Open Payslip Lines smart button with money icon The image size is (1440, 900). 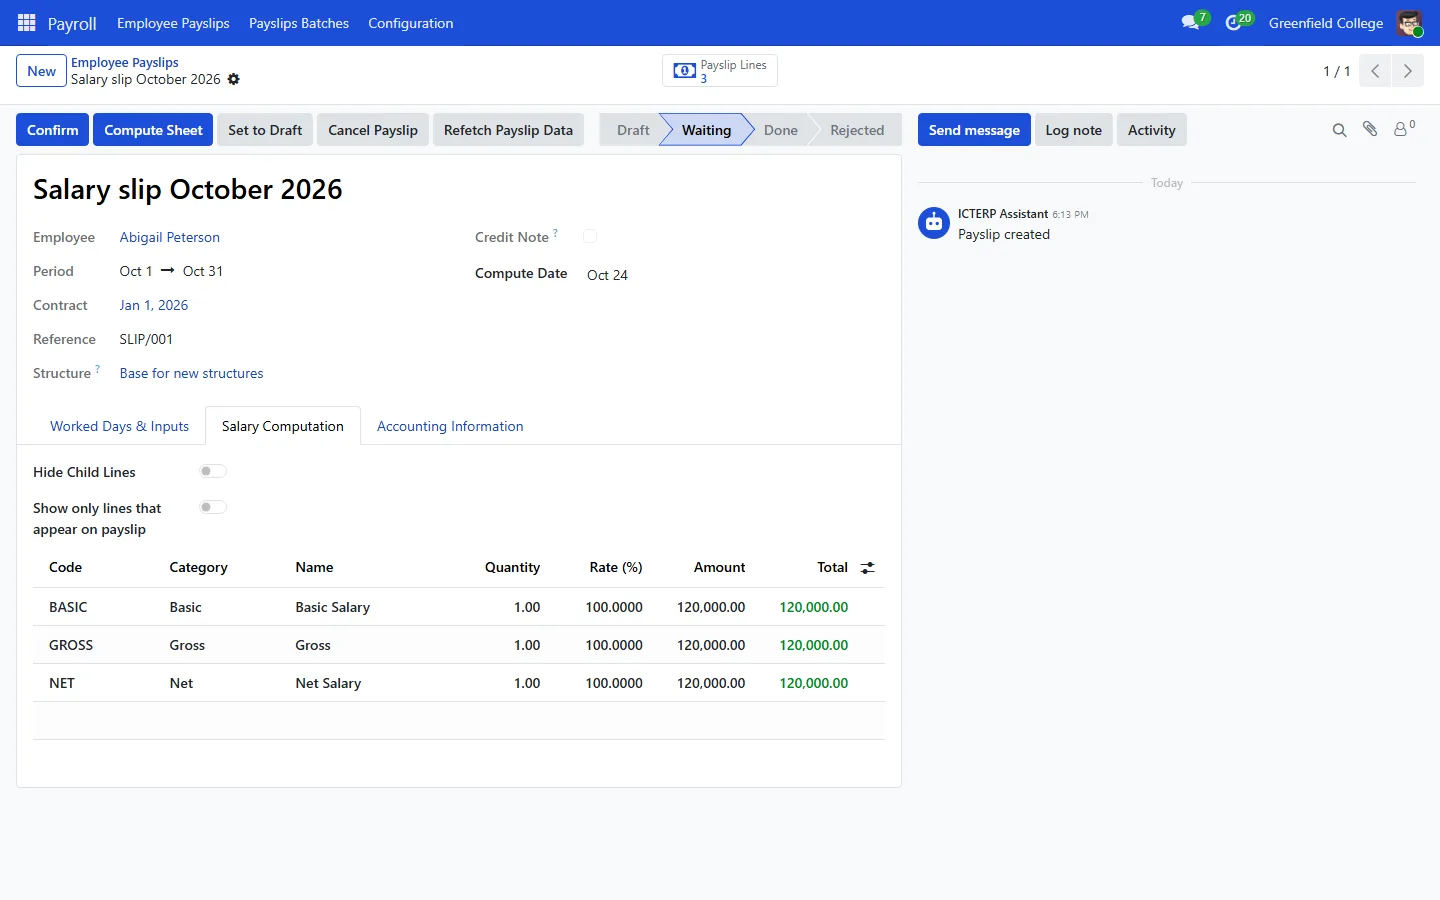(x=720, y=71)
